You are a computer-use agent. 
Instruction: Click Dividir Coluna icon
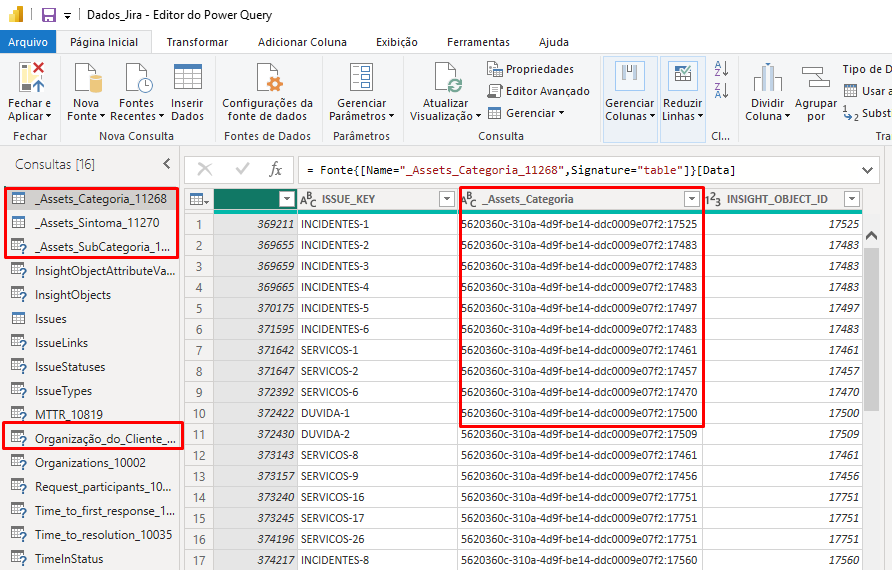pos(767,77)
